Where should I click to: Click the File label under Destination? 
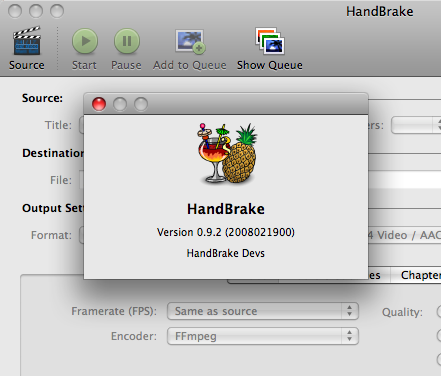61,180
